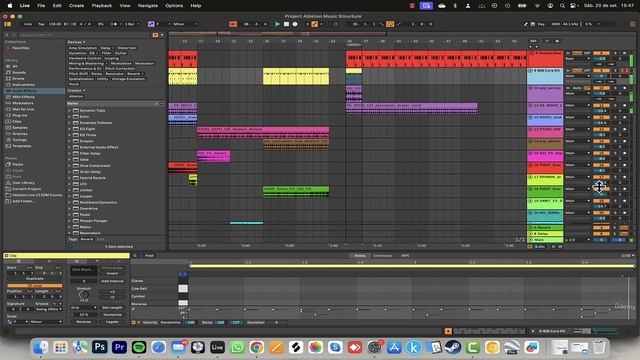
Task: Expand the Dynamic Tube device
Action: click(x=69, y=110)
